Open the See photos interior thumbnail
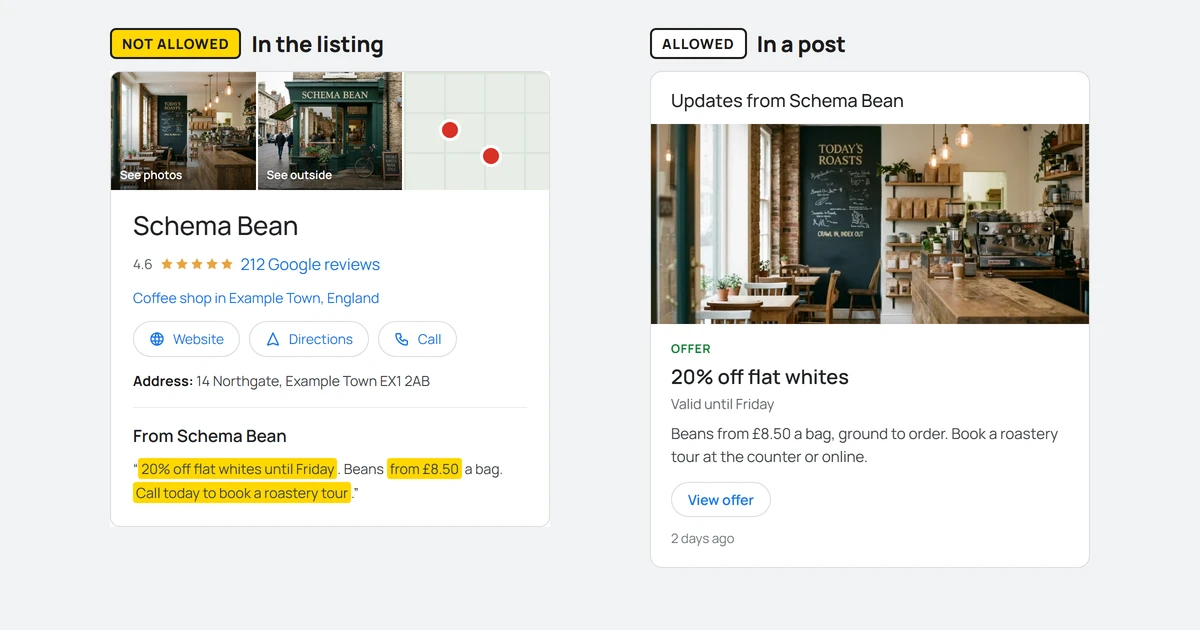1200x630 pixels. tap(183, 130)
